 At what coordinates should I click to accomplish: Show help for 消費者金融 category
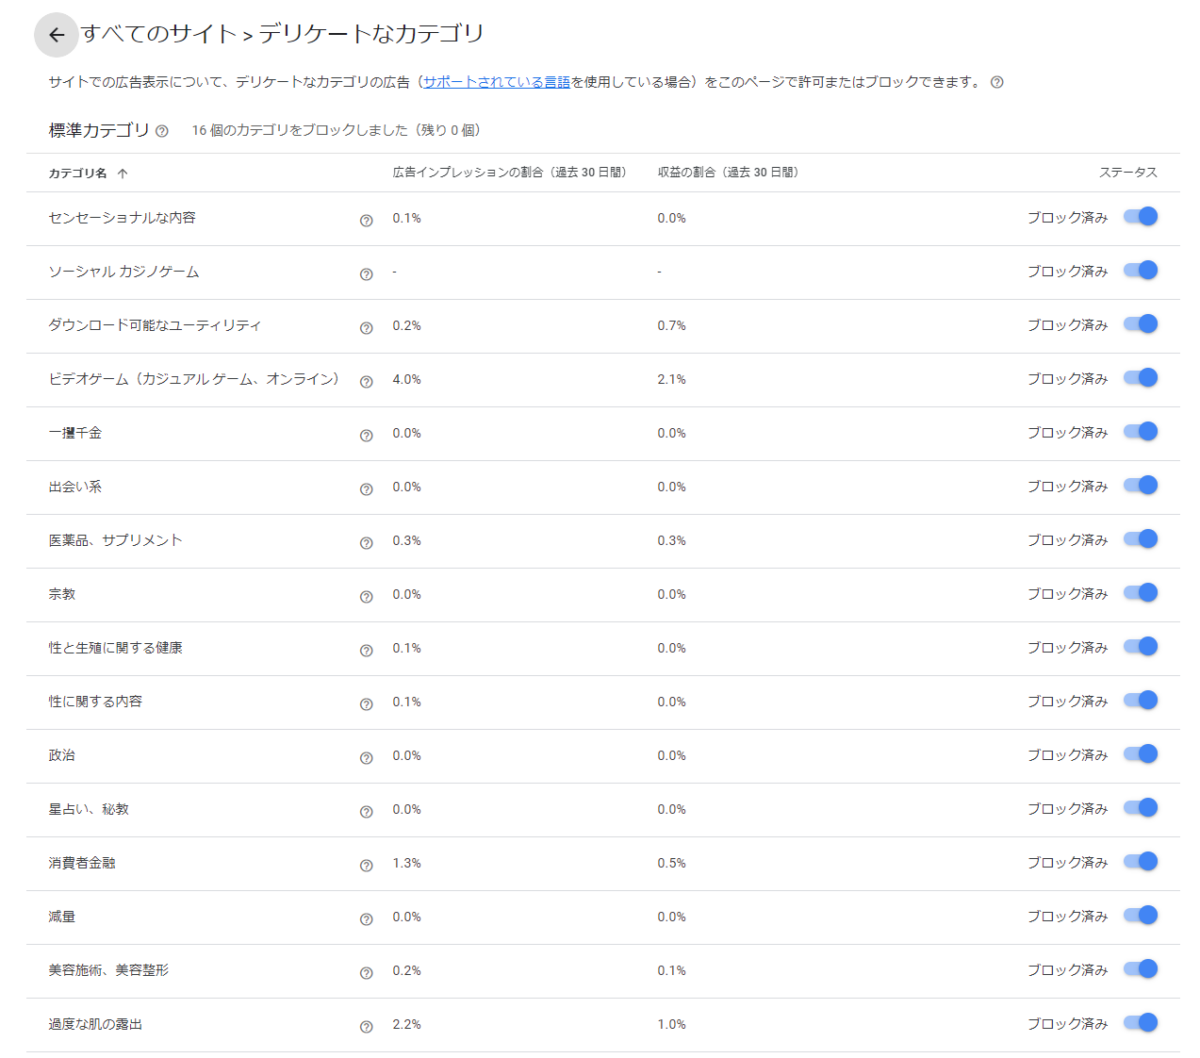point(366,865)
